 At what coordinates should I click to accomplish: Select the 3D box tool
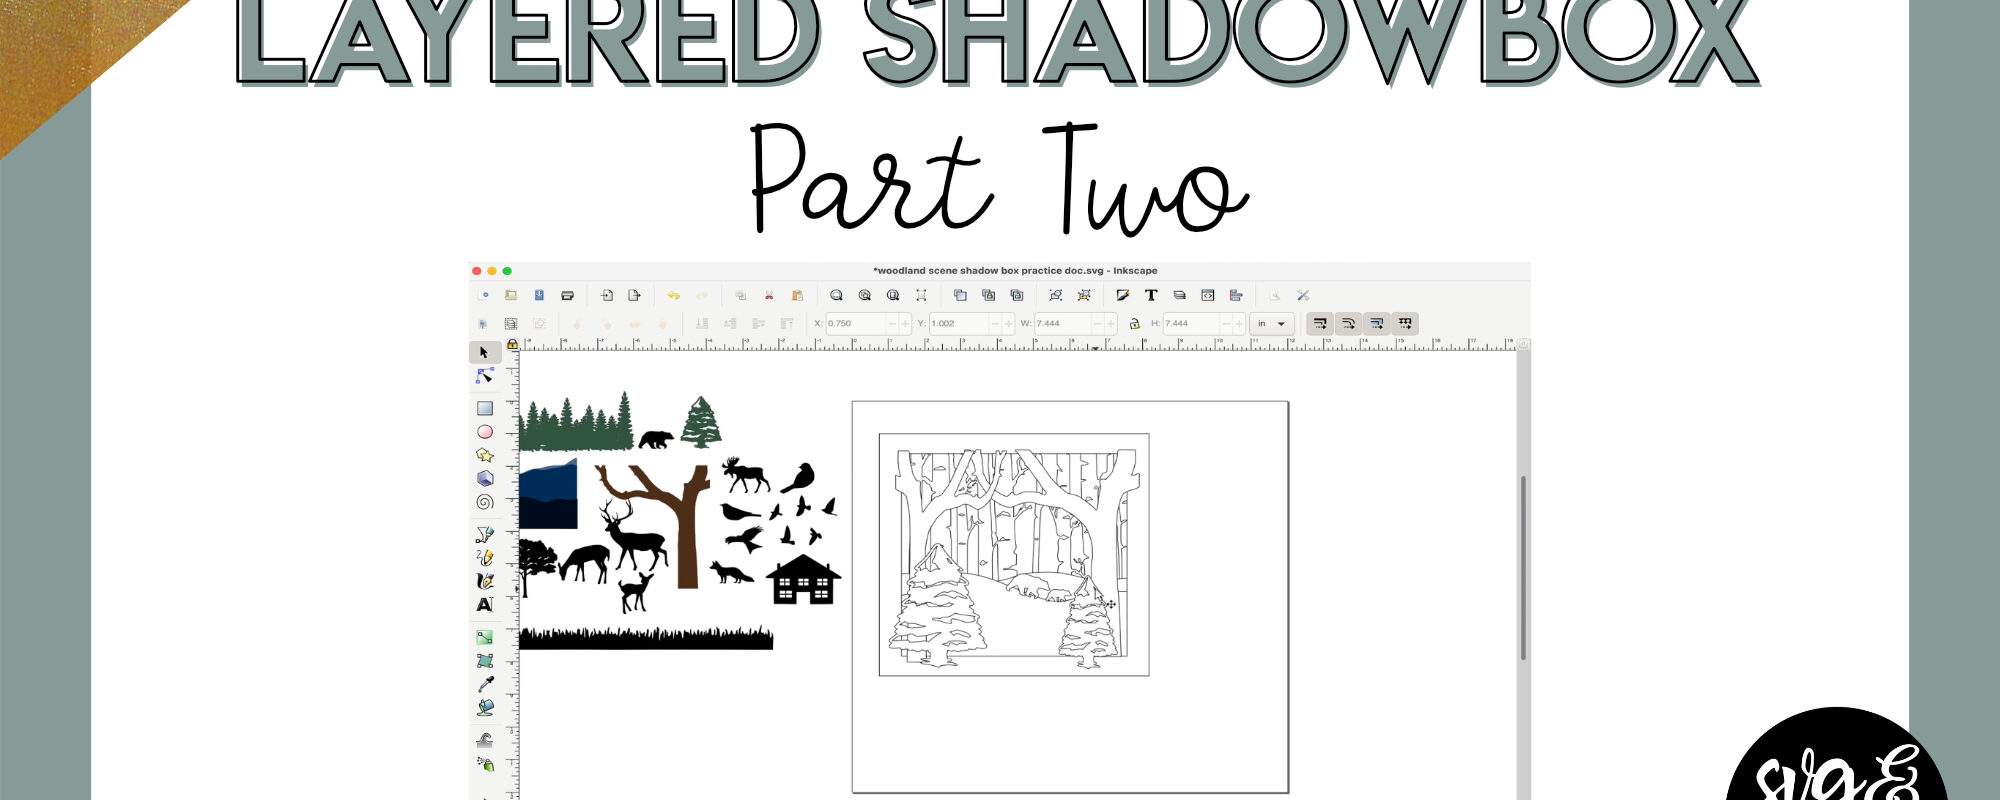tap(485, 478)
